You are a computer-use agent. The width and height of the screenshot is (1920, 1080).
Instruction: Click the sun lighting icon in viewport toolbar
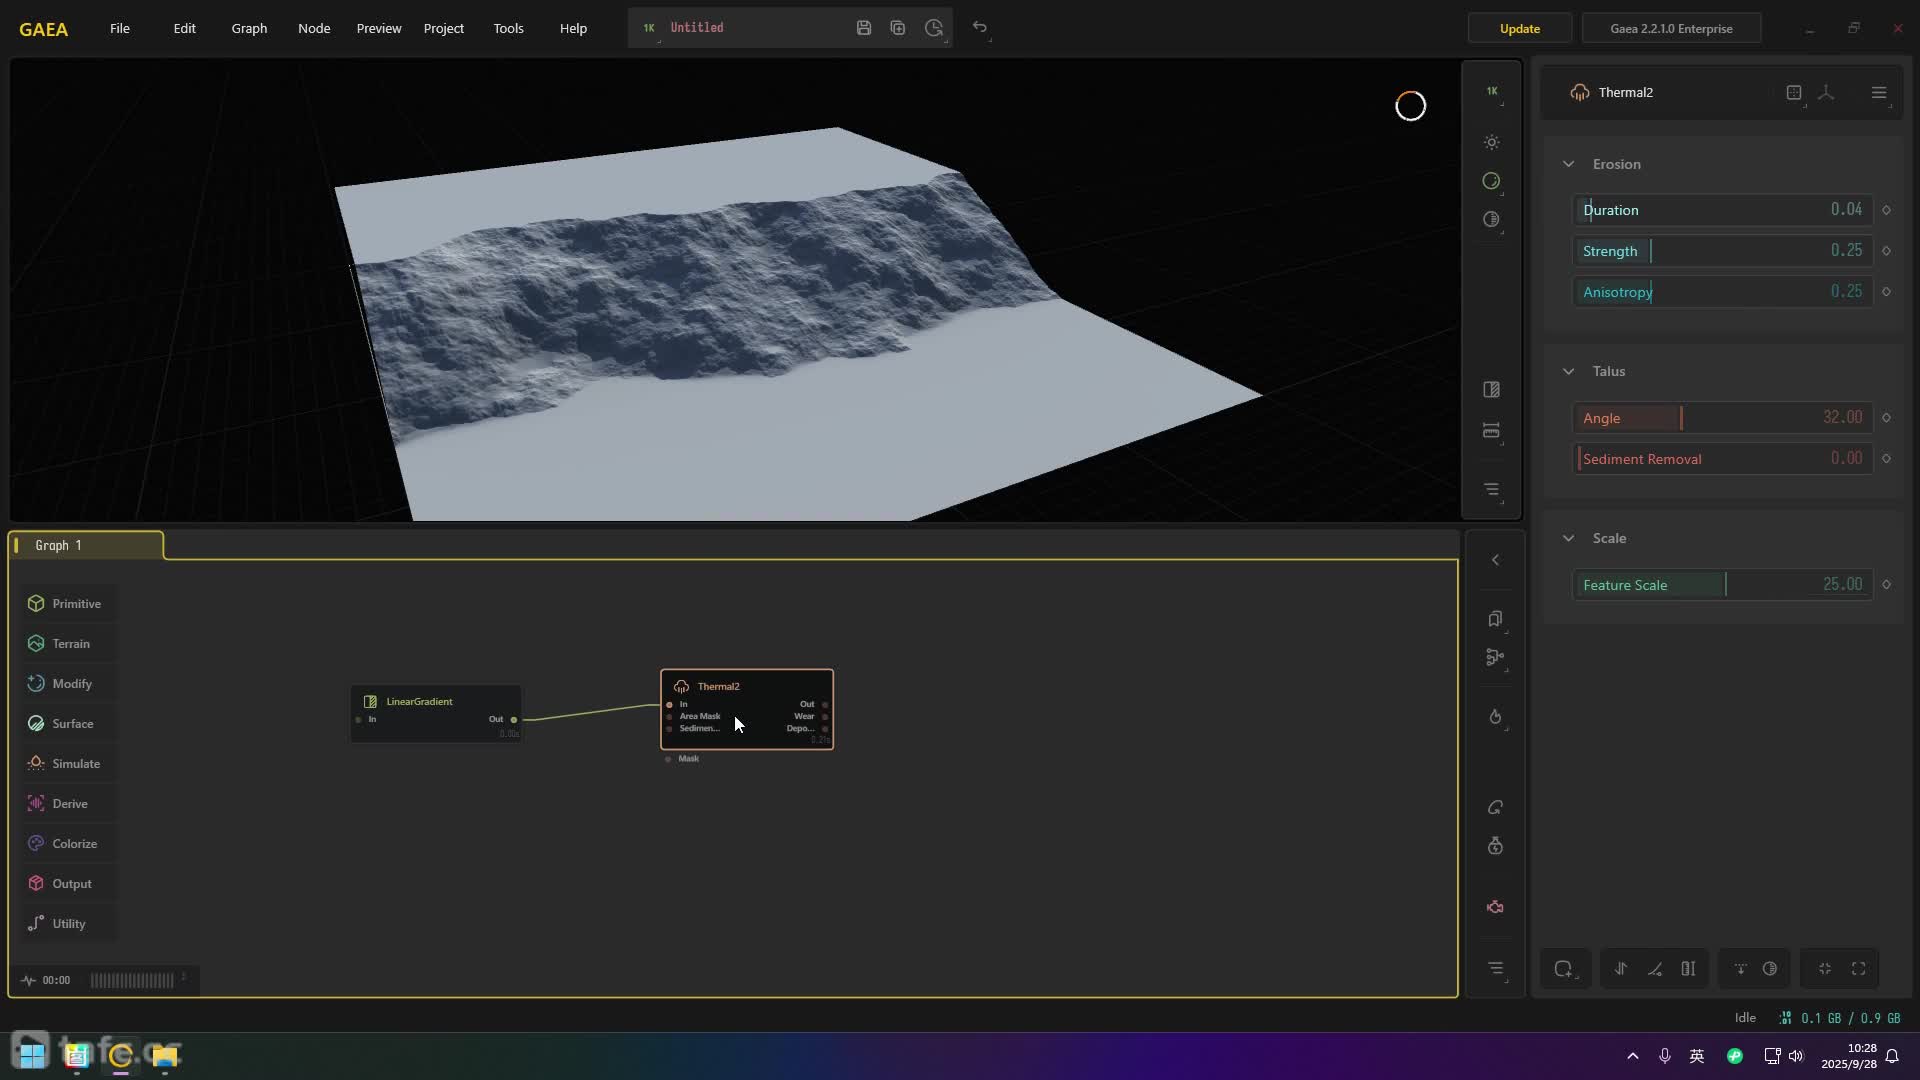coord(1491,142)
